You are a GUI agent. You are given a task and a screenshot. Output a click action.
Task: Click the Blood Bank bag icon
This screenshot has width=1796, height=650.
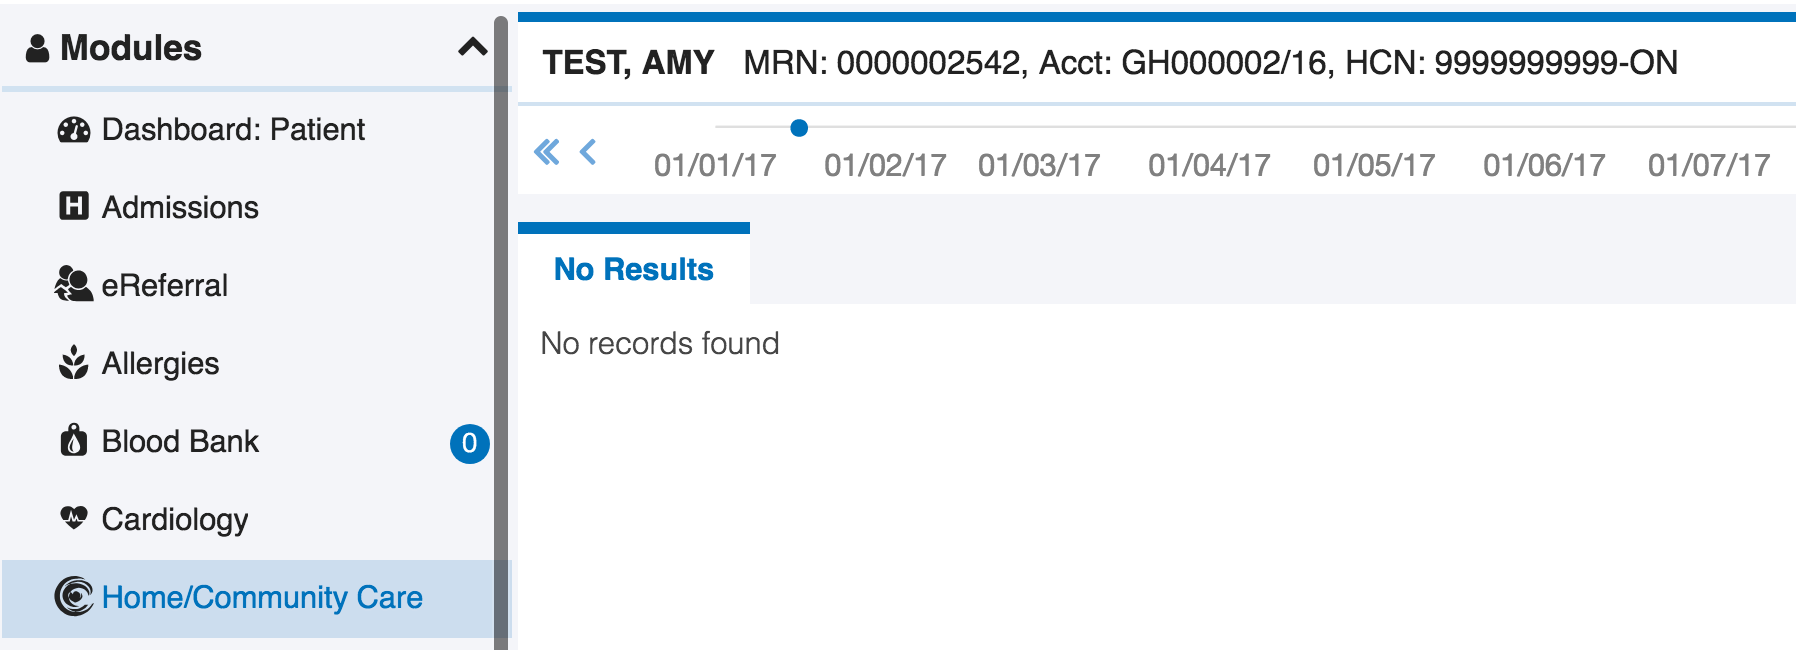[x=73, y=440]
